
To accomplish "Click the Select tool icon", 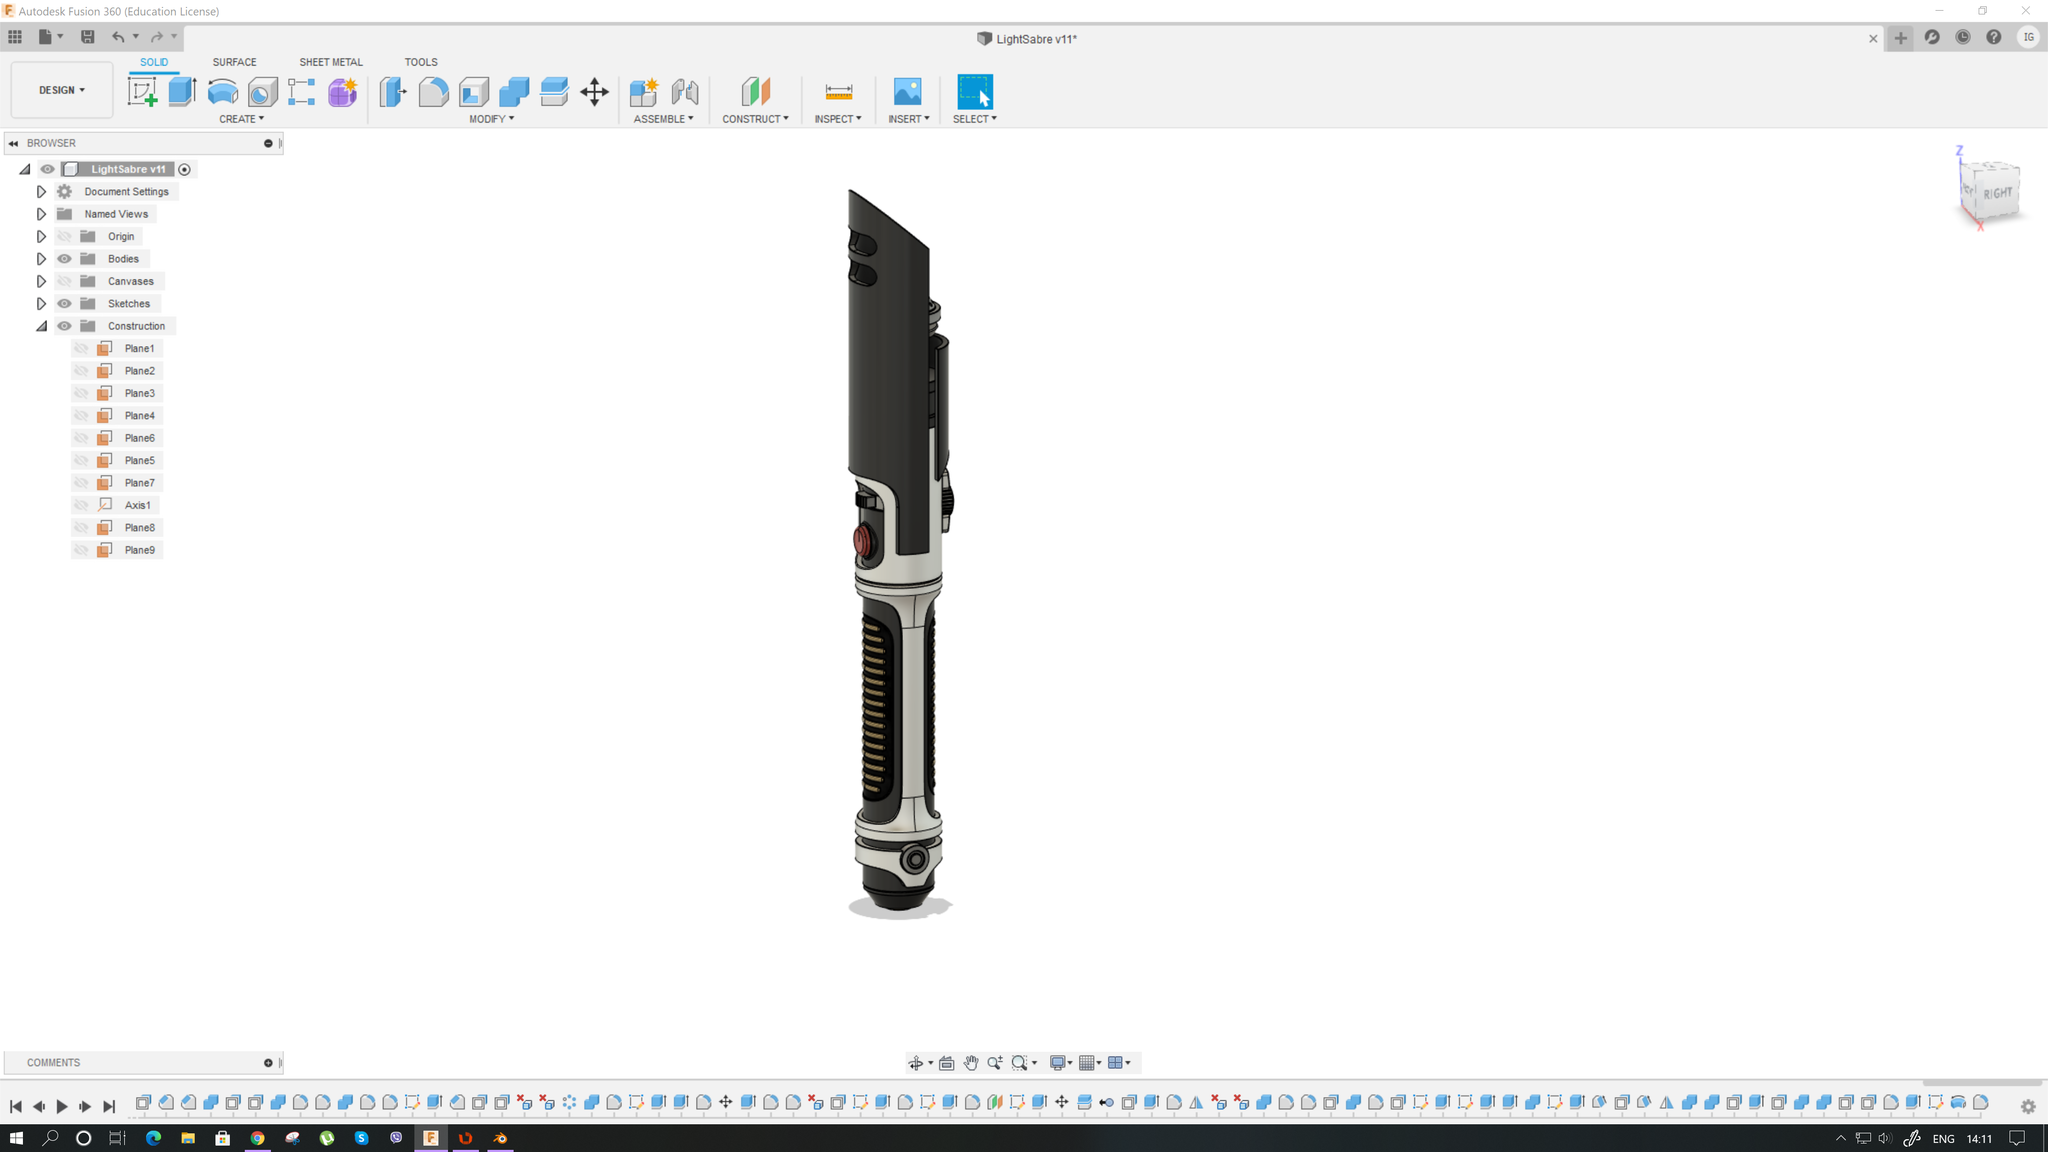I will pos(975,92).
